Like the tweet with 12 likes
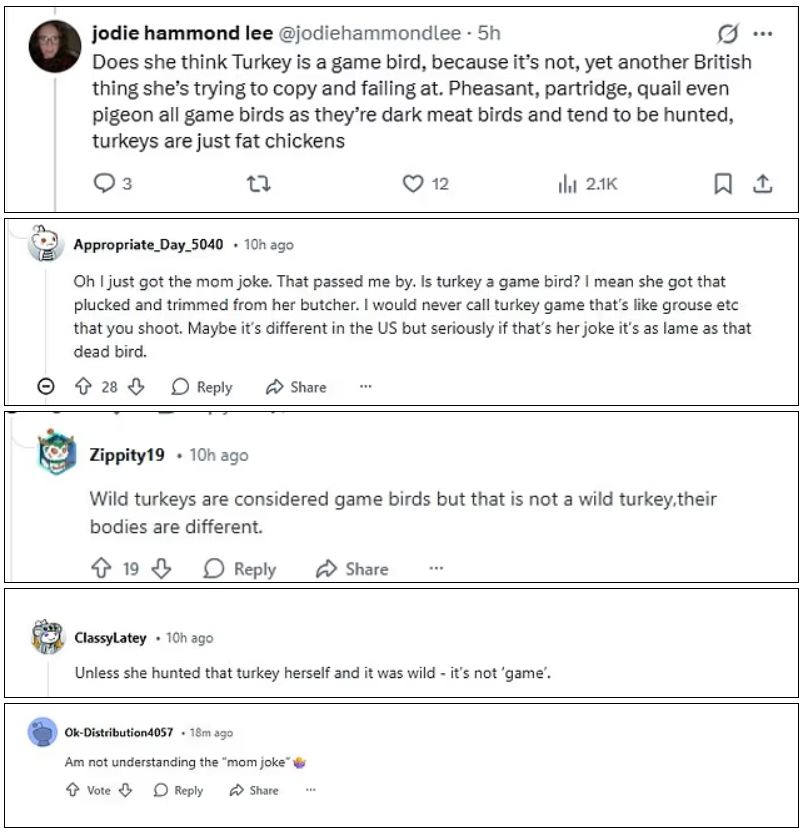 coord(413,184)
